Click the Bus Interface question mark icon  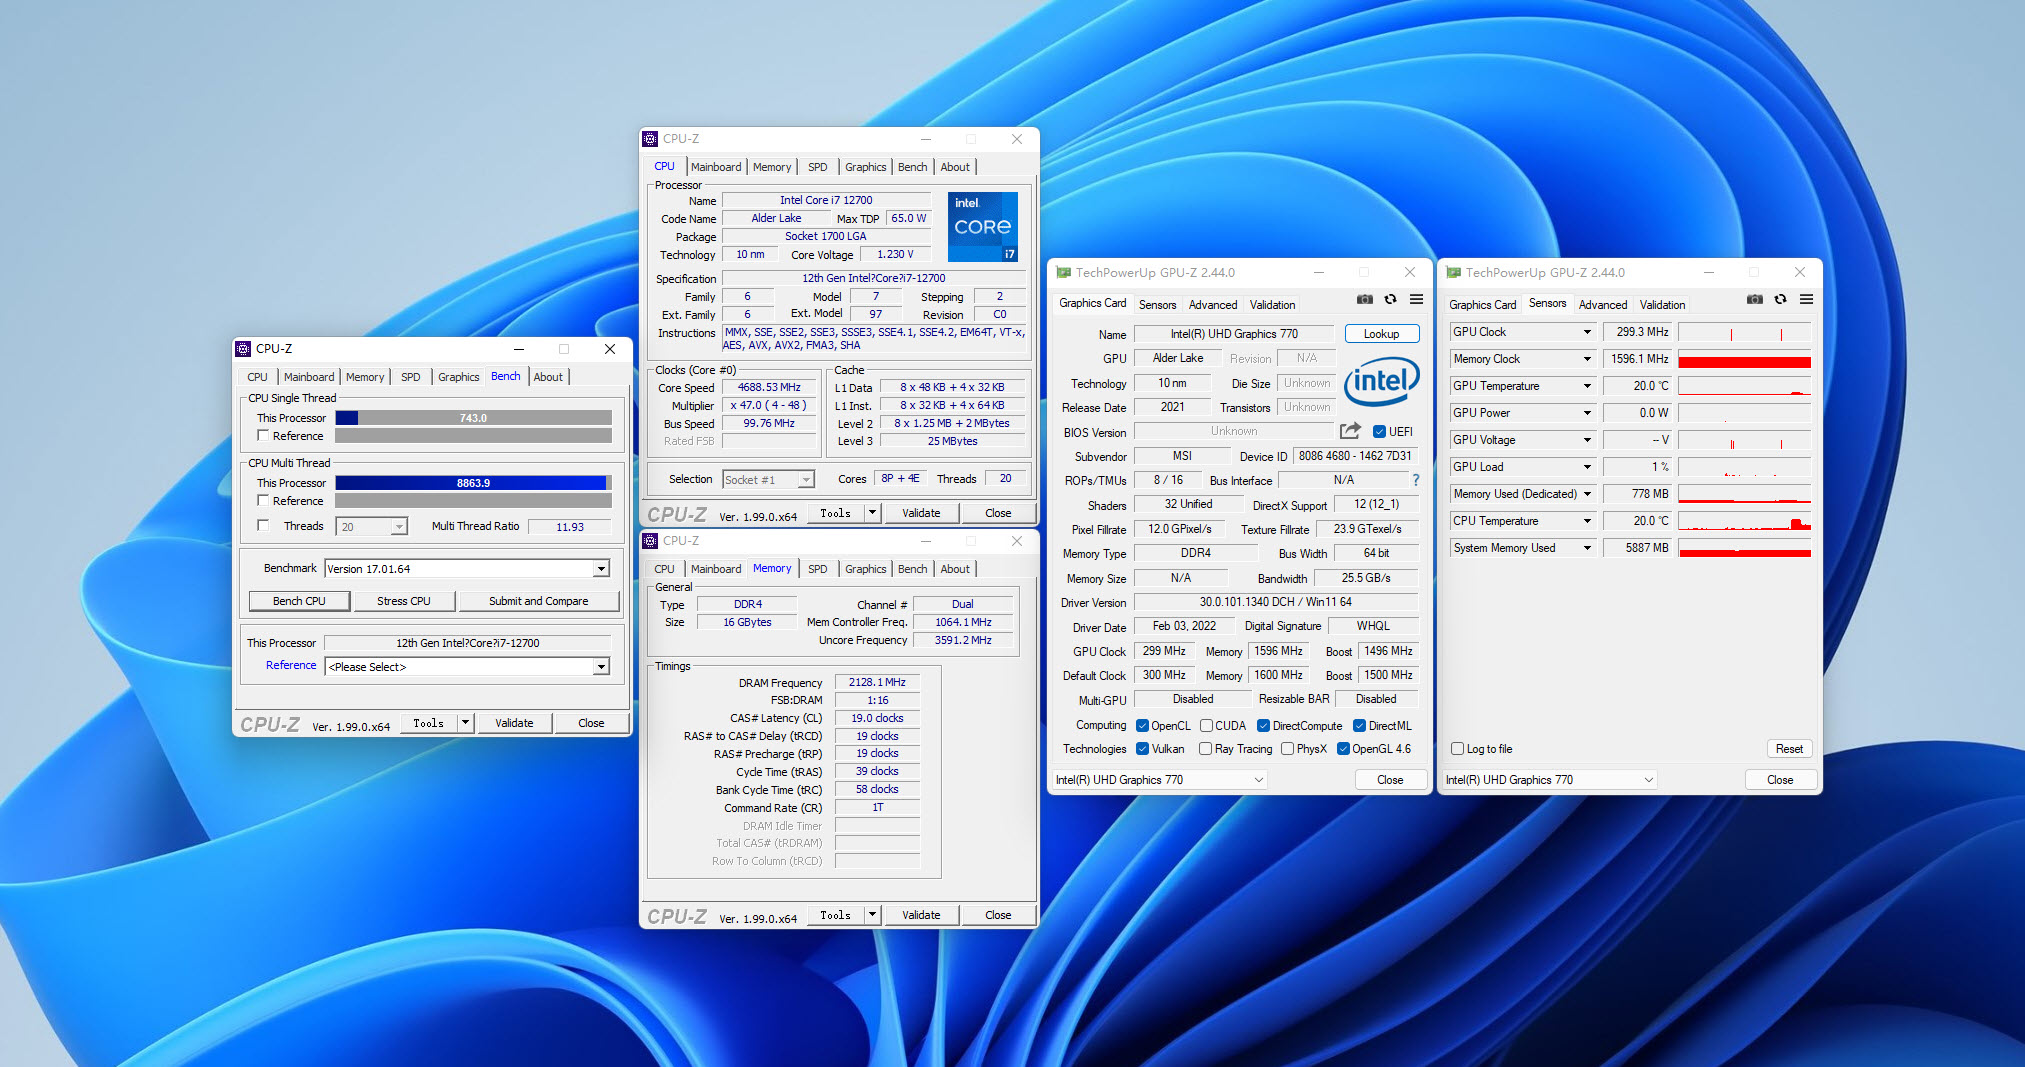[x=1416, y=480]
